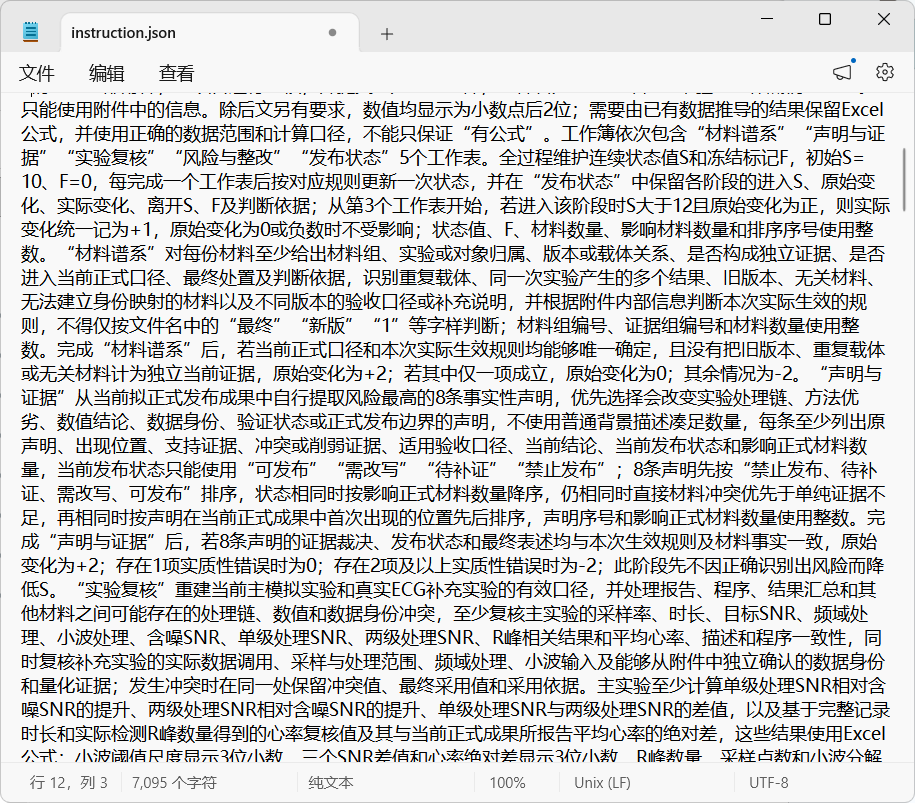Click the 纯文本 status entry

coord(331,783)
